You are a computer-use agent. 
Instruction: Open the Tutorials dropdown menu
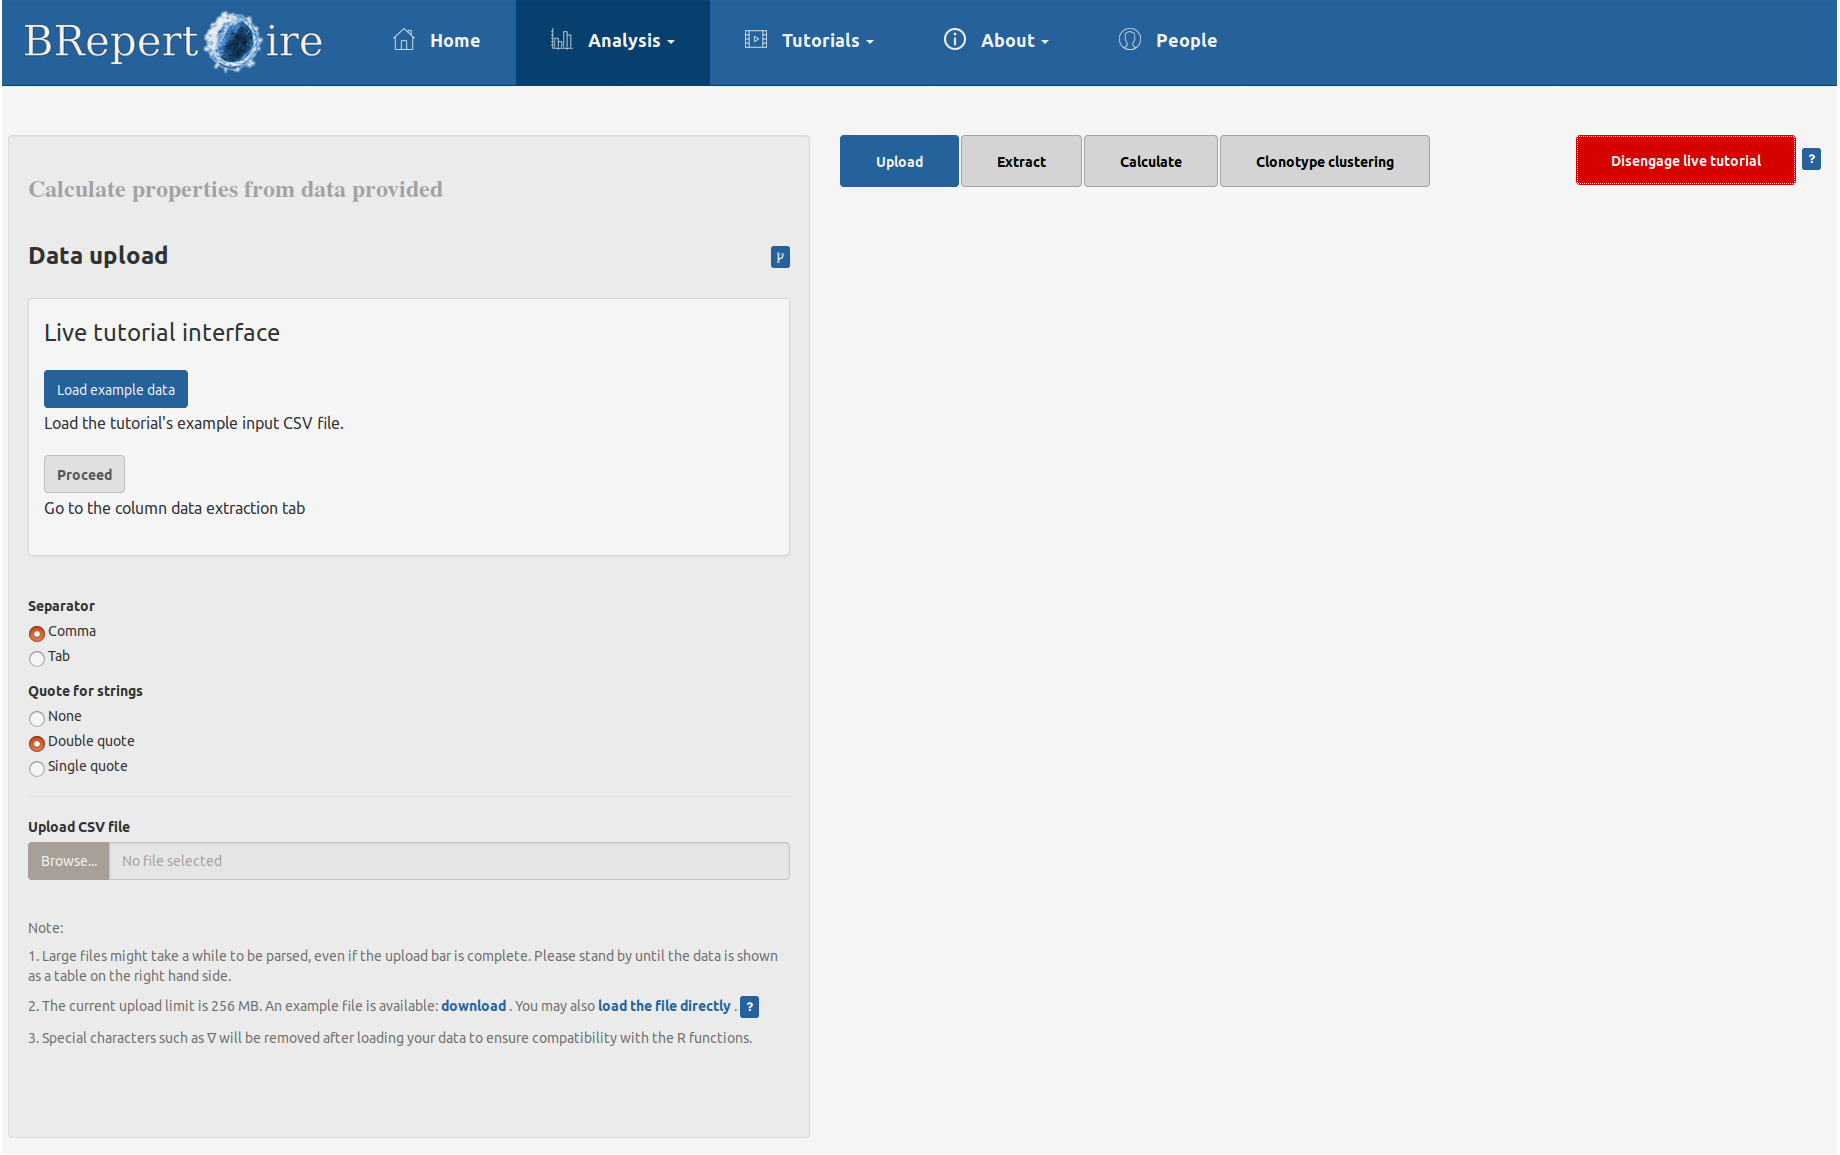pos(827,41)
